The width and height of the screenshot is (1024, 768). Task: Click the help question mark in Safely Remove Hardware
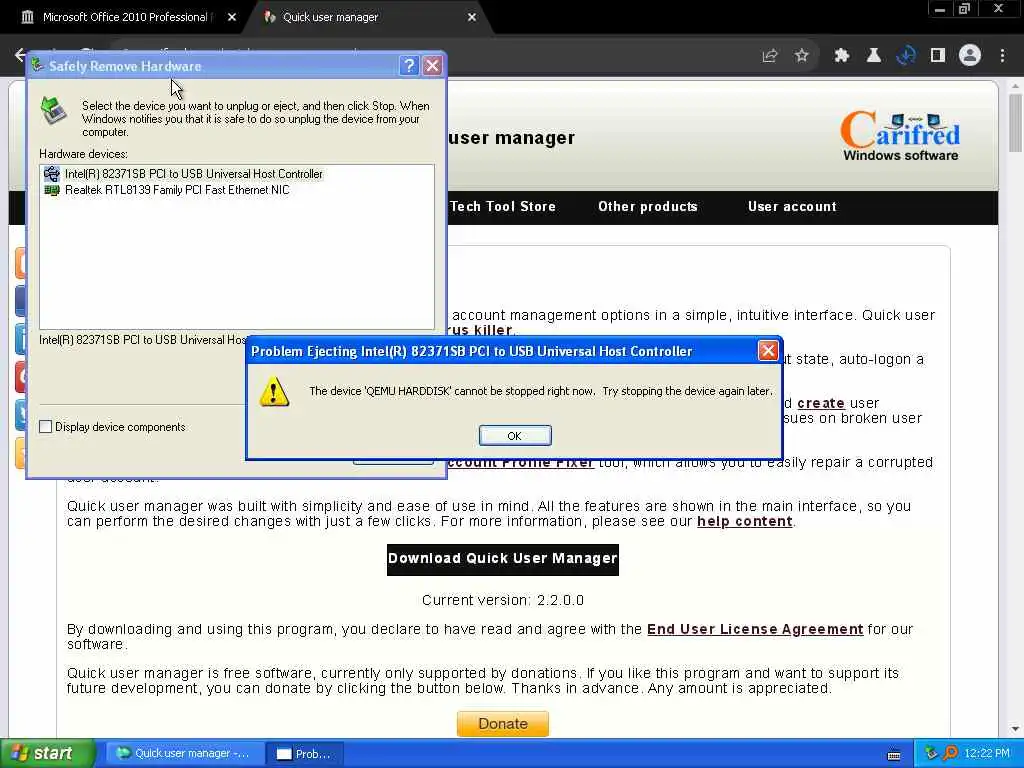click(x=409, y=65)
